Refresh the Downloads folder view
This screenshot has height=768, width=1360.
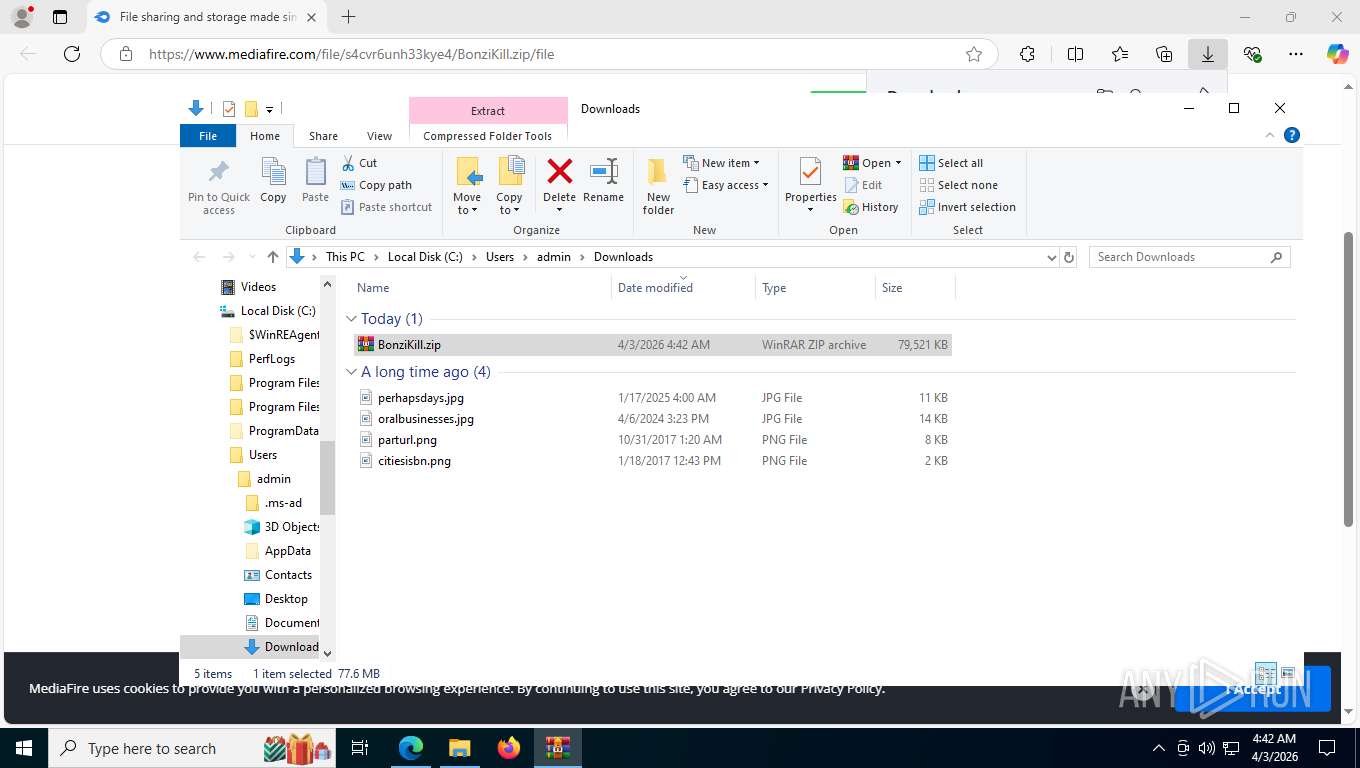pyautogui.click(x=1069, y=257)
